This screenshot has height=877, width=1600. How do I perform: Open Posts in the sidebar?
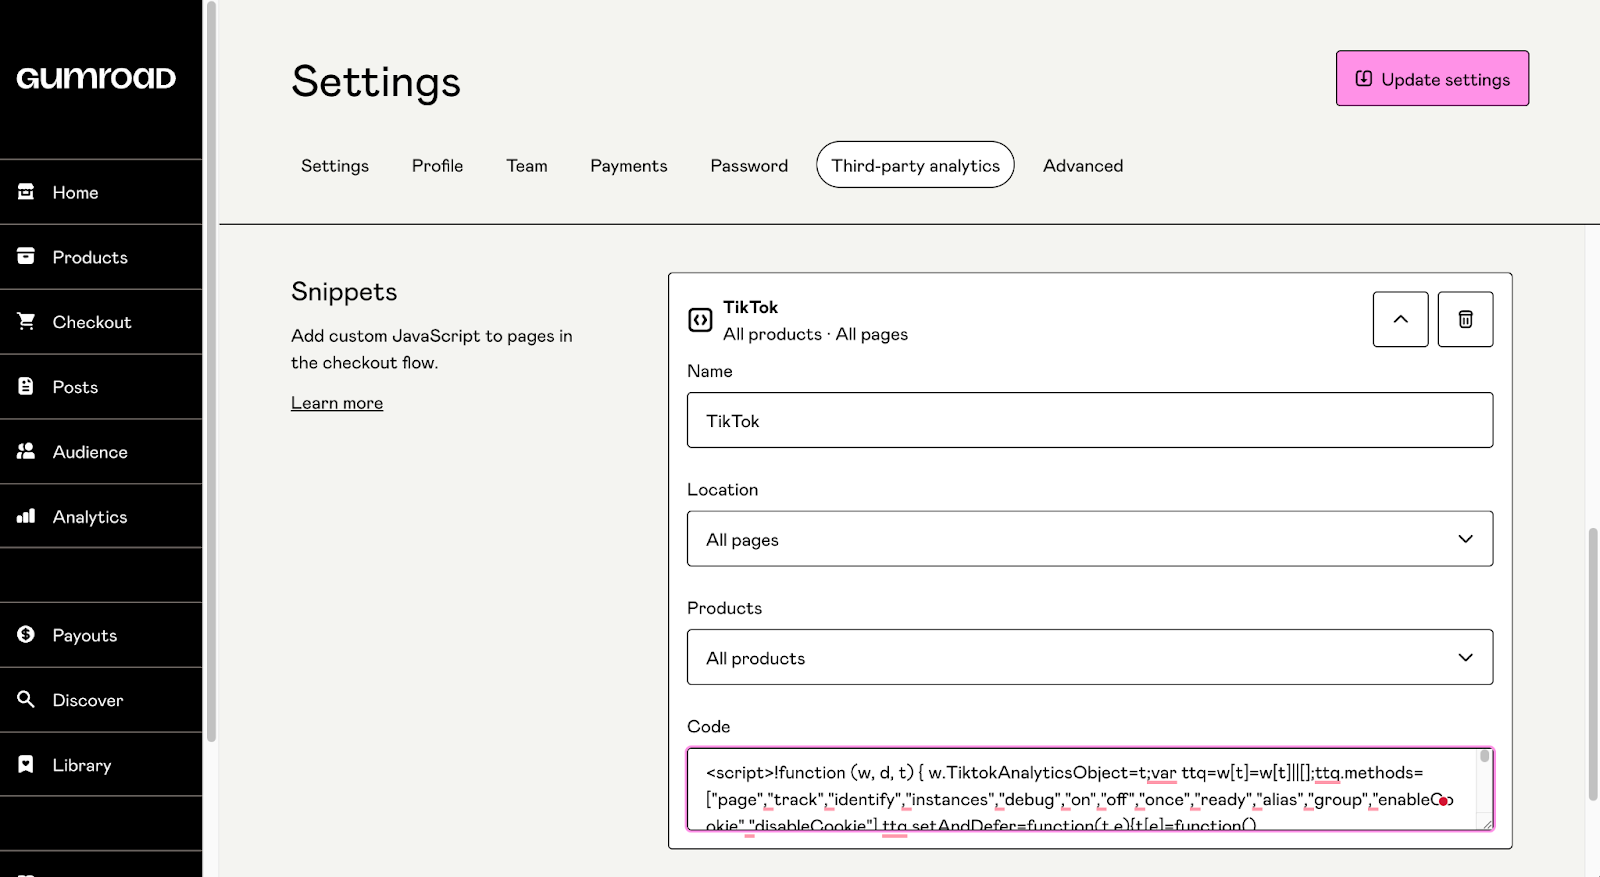pos(101,387)
